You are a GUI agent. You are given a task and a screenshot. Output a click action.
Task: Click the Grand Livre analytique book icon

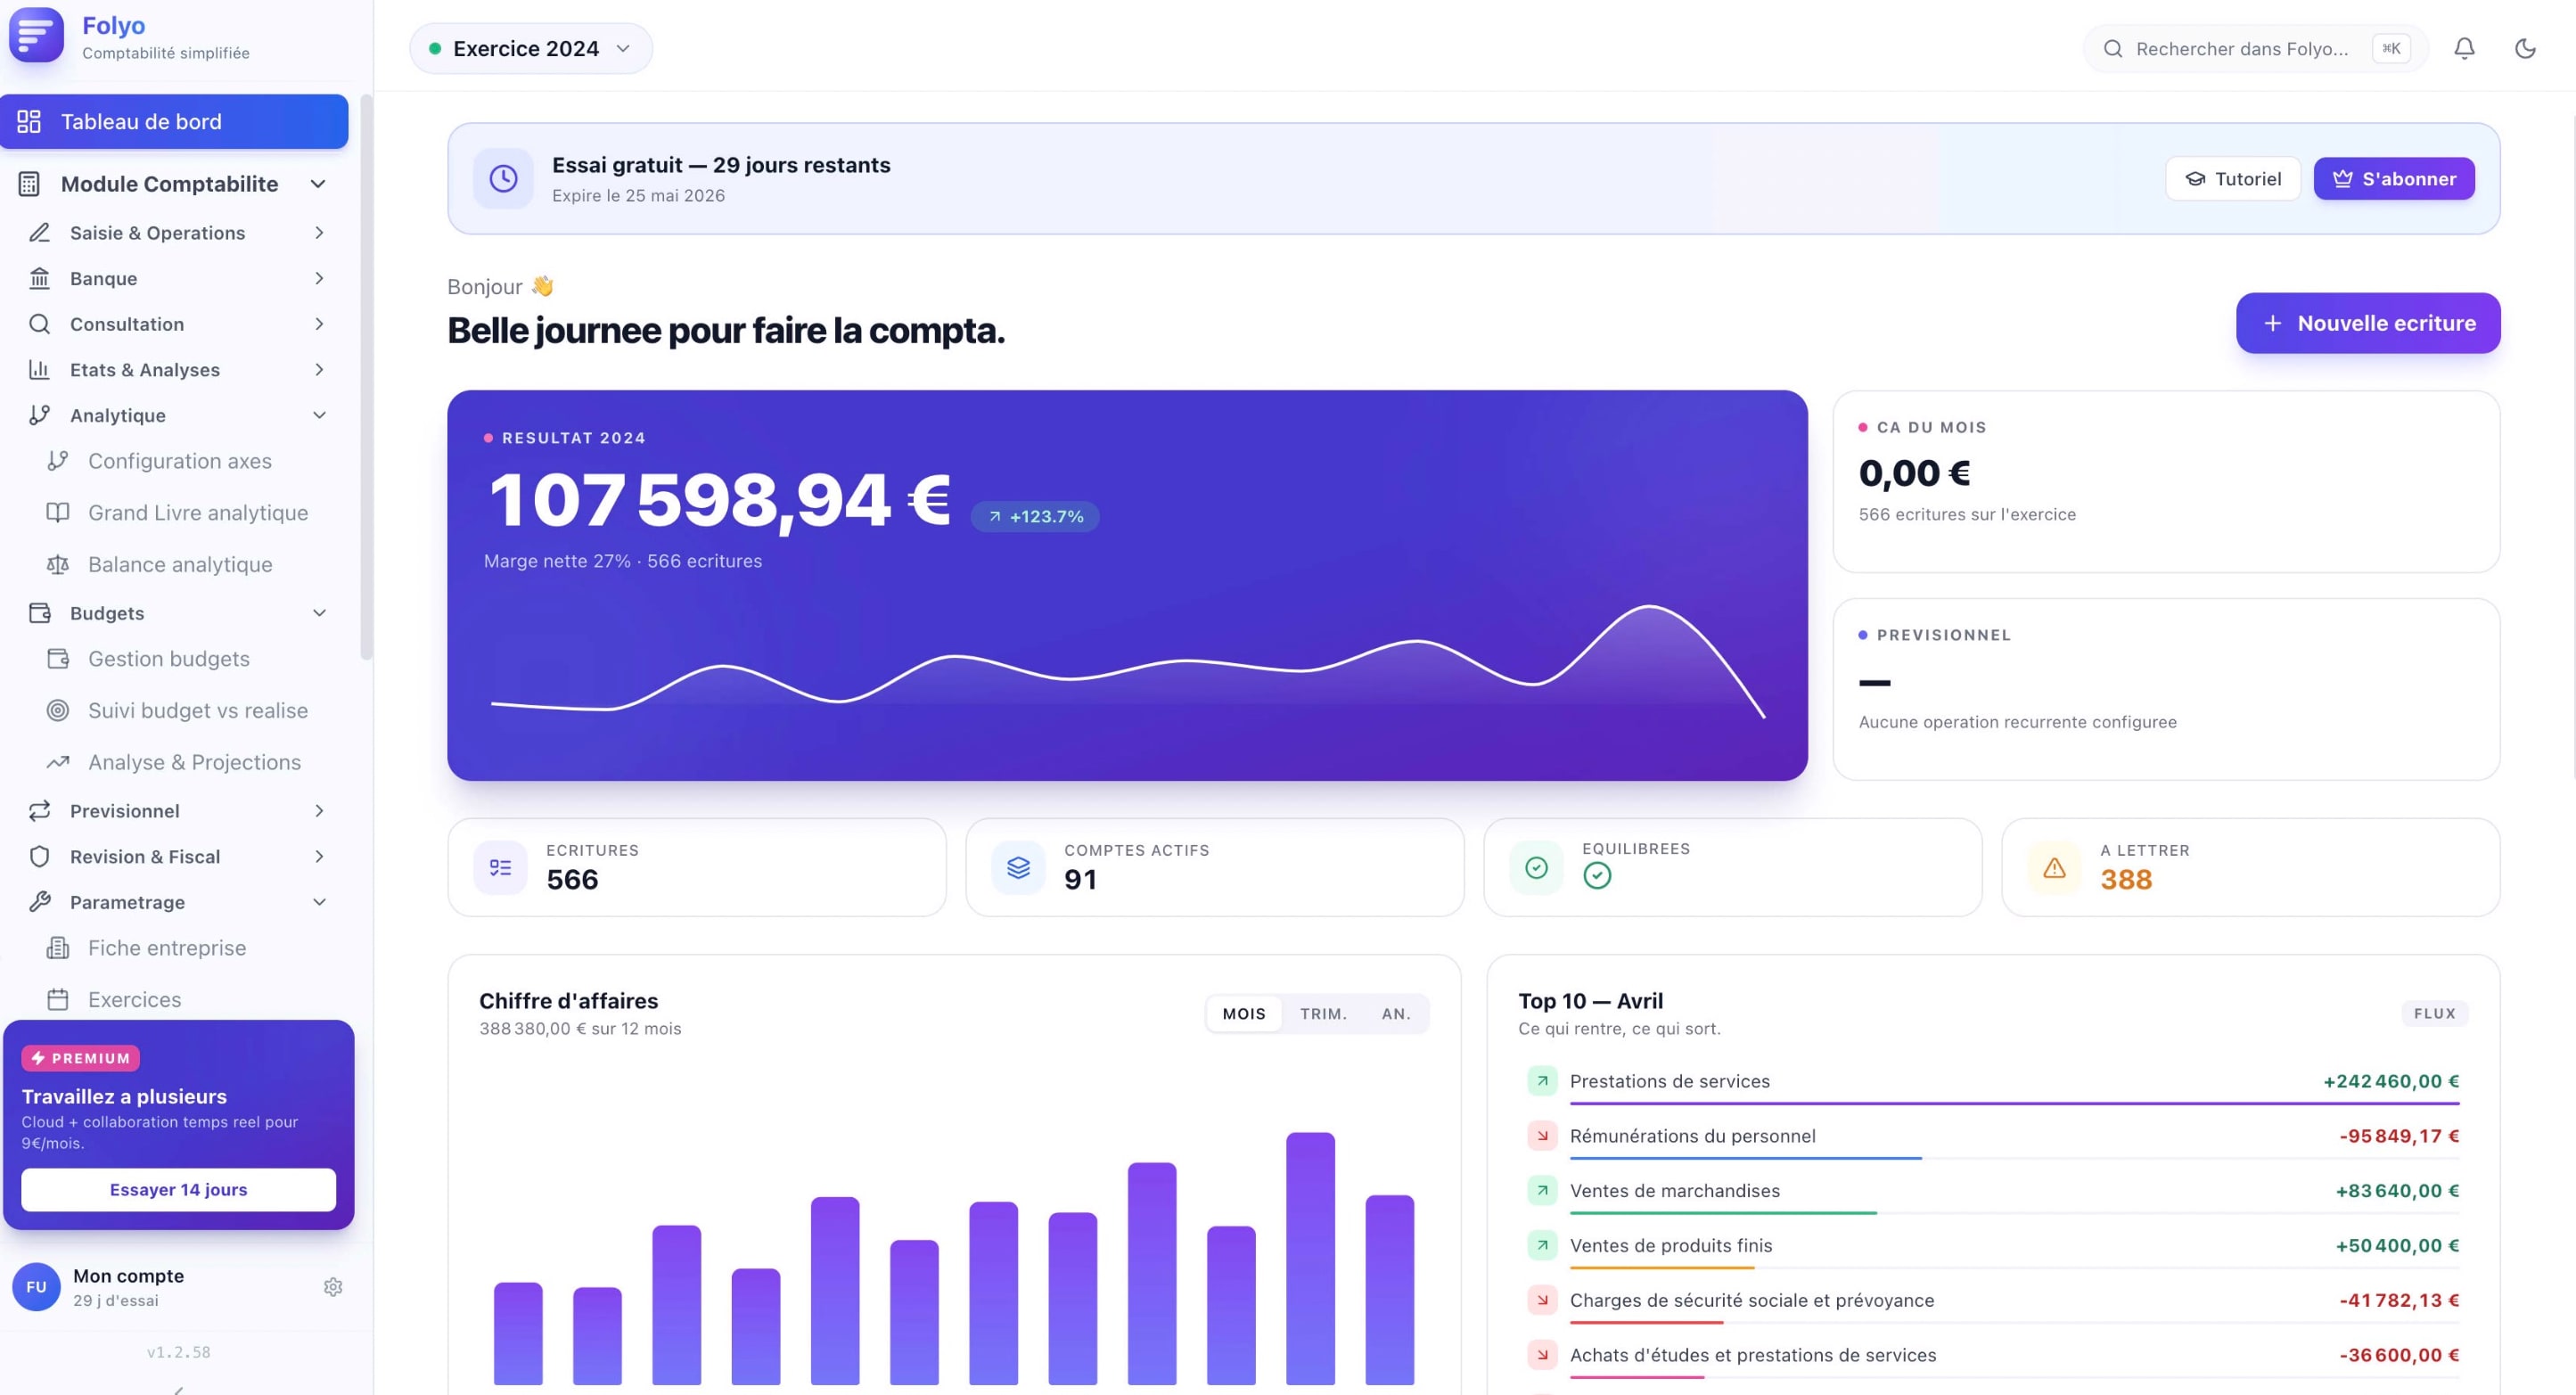point(57,512)
